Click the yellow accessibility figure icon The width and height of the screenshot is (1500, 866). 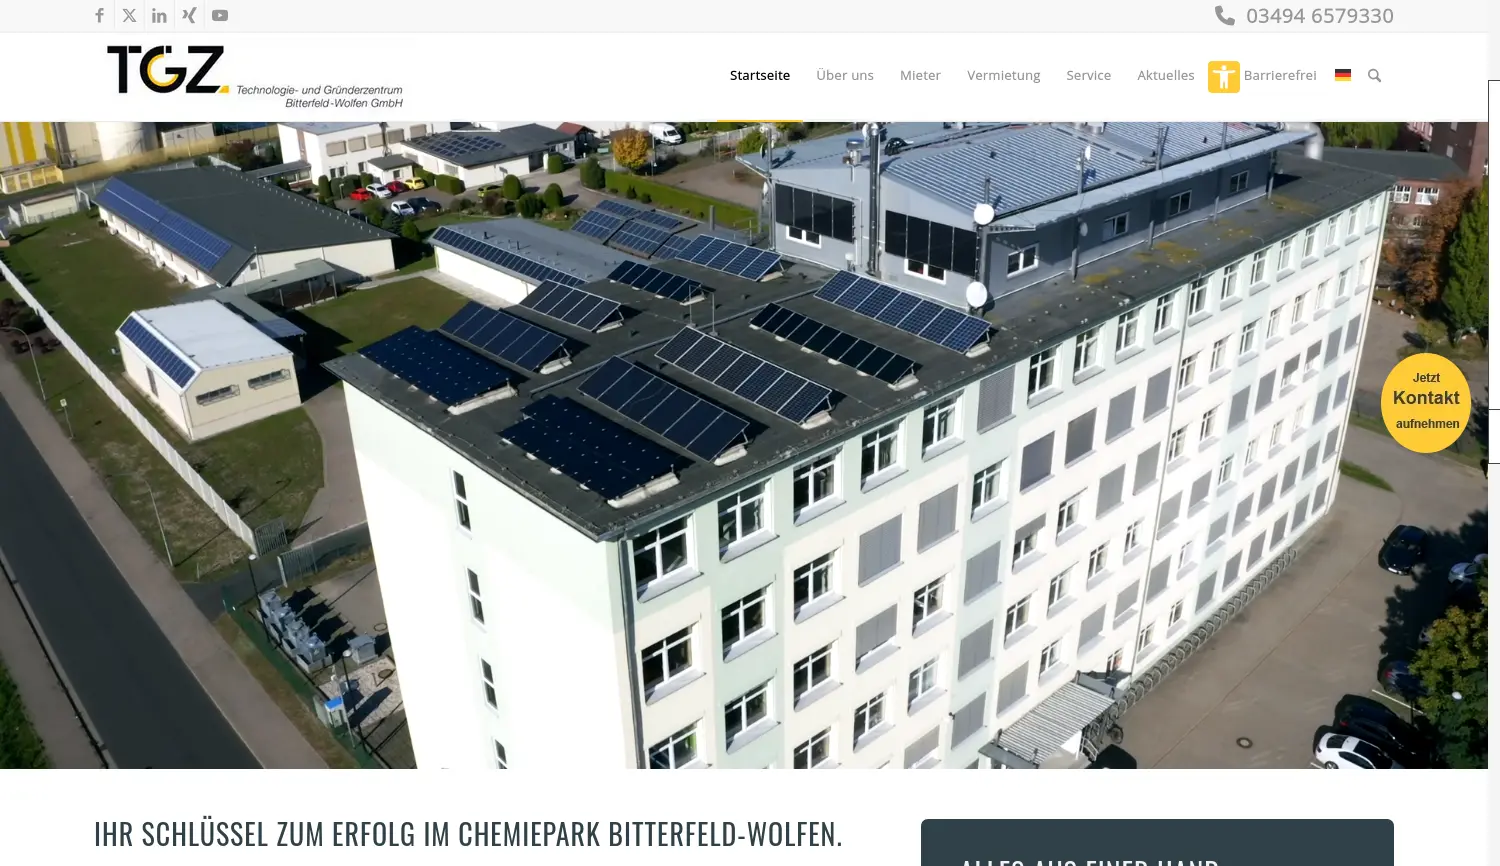(1224, 77)
